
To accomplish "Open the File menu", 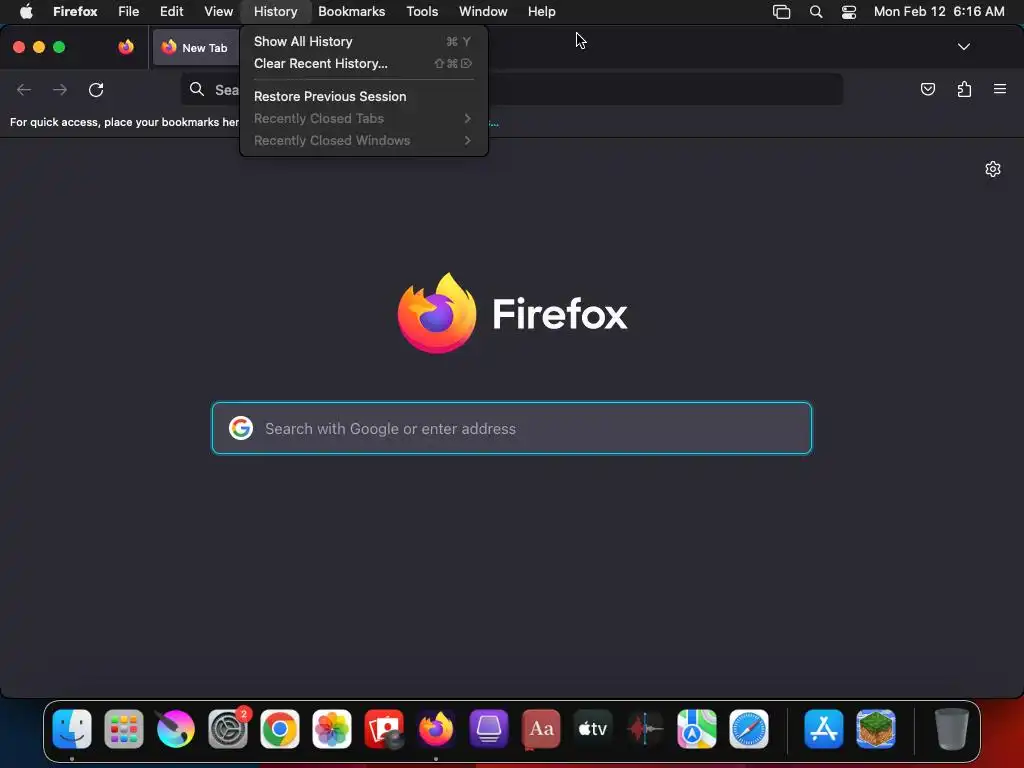I will click(128, 11).
